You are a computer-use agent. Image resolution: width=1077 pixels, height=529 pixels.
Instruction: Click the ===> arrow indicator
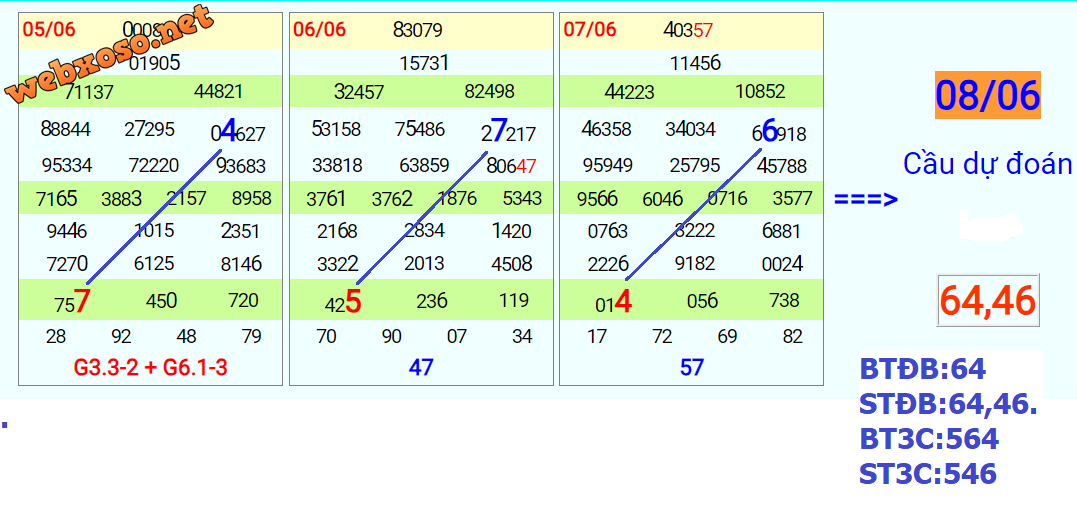[x=866, y=199]
